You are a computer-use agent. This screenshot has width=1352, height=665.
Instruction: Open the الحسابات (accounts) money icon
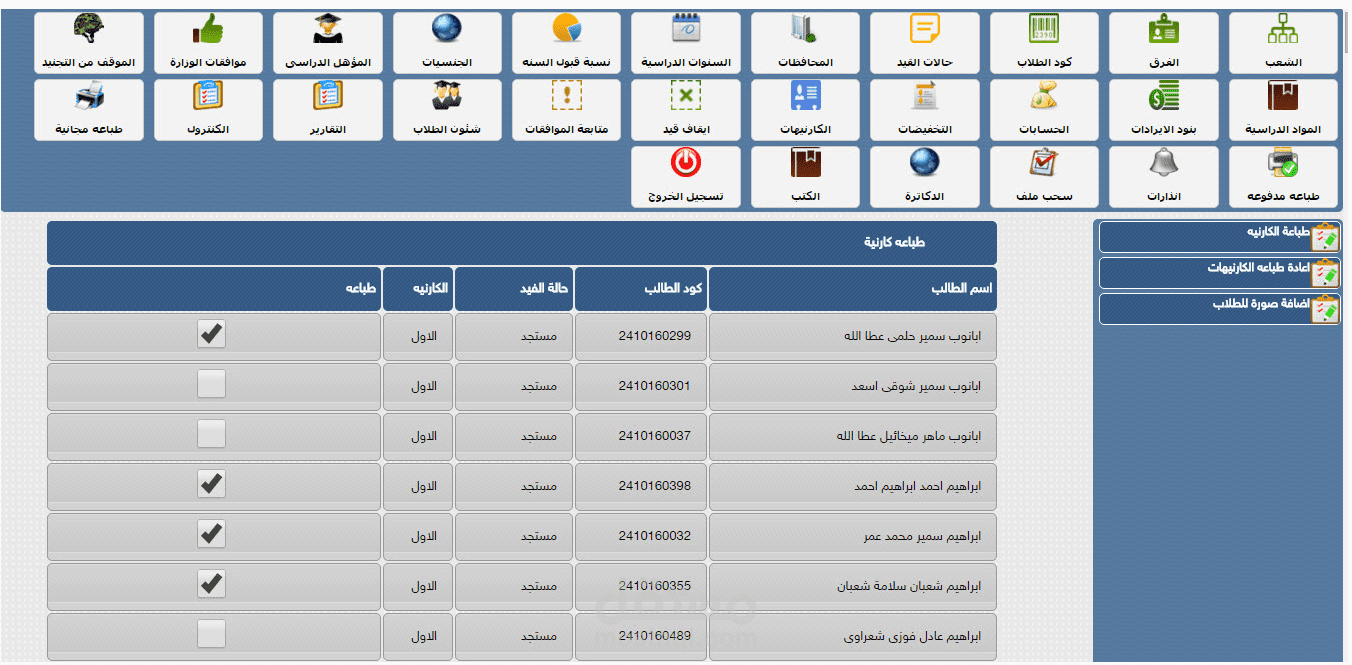pos(1043,109)
